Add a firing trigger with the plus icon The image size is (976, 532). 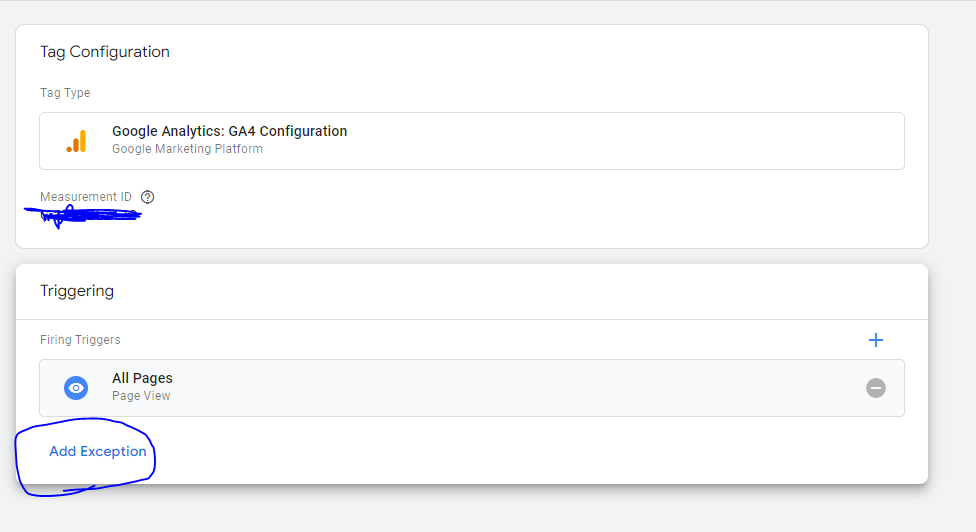pos(876,340)
